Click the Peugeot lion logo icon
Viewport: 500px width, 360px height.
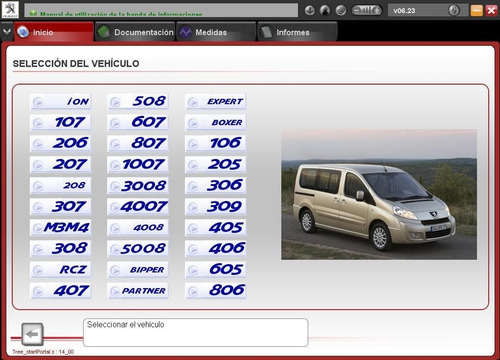coord(10,10)
